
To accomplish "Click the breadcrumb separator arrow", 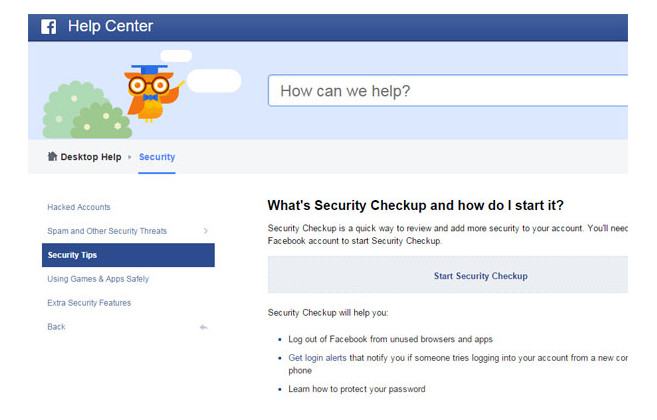I will [x=130, y=158].
